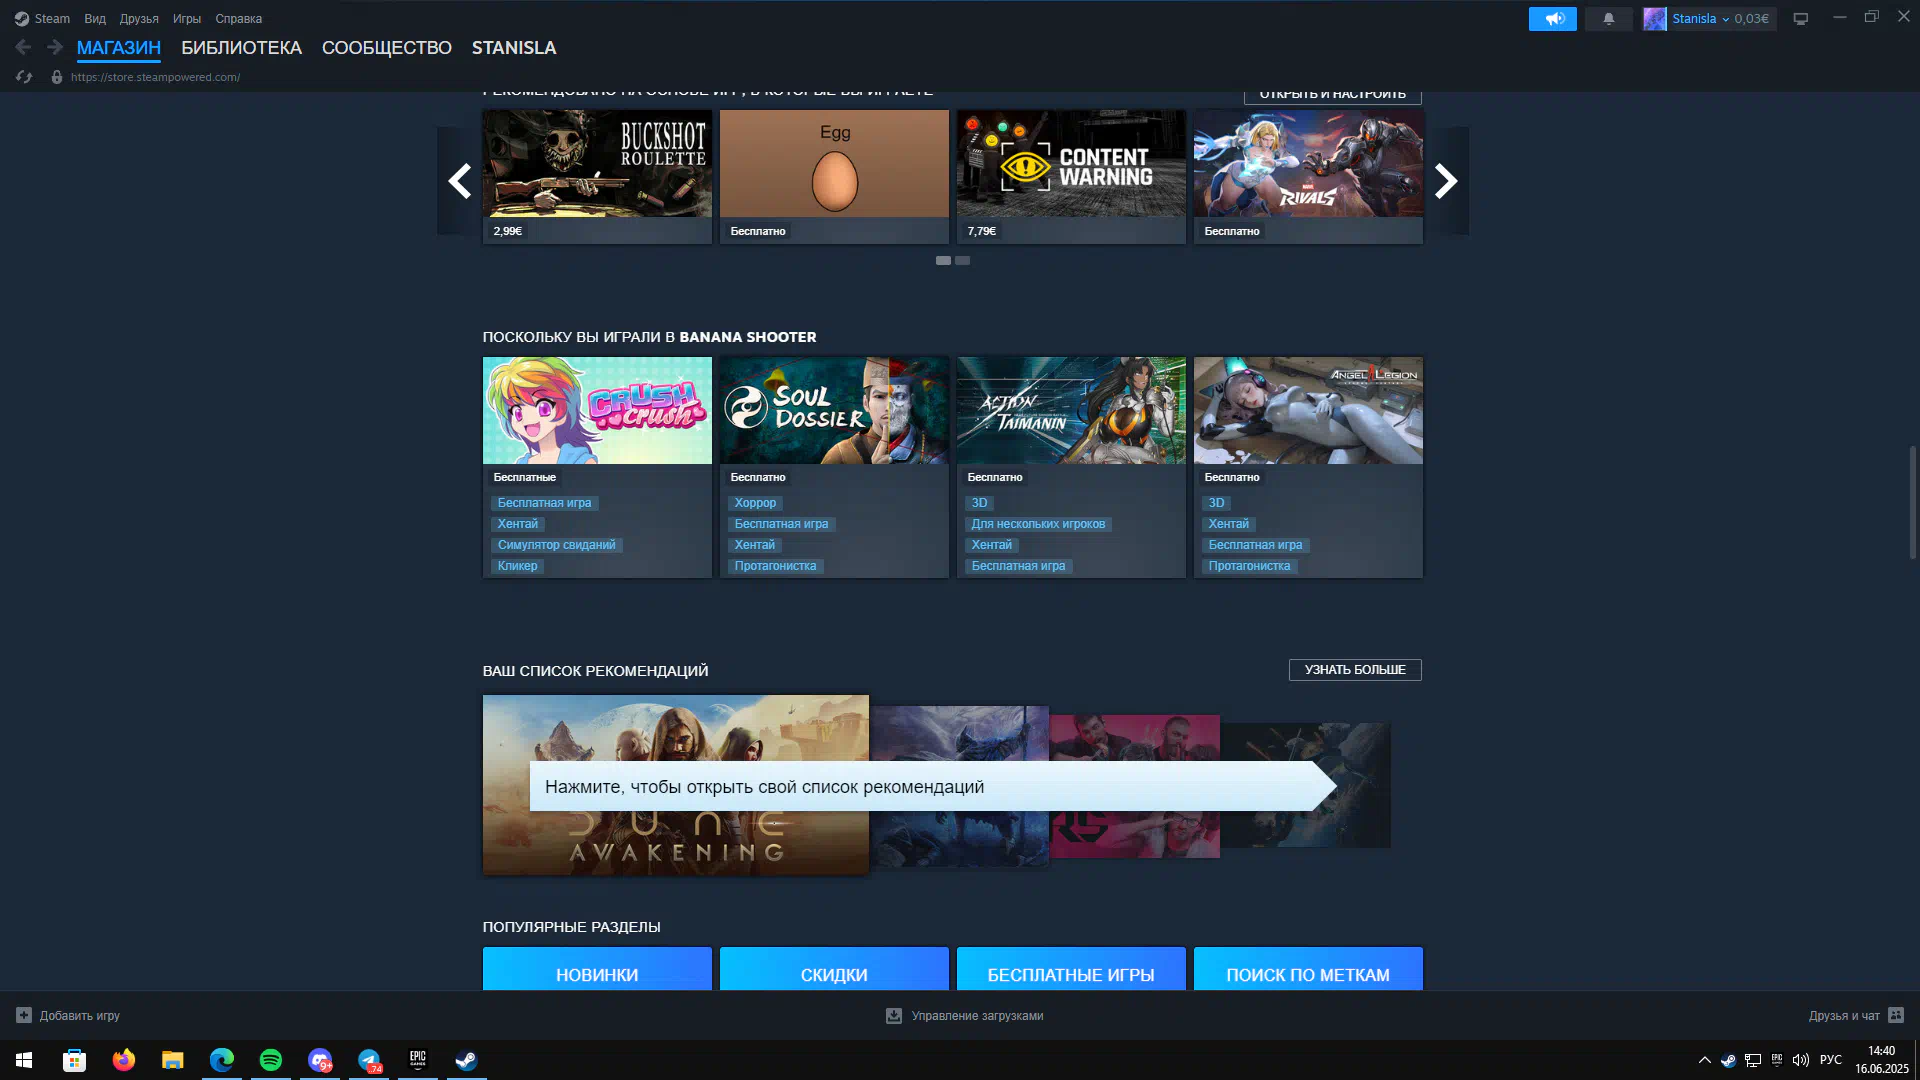Show previous games in the carousel
The width and height of the screenshot is (1920, 1080).
(x=459, y=181)
